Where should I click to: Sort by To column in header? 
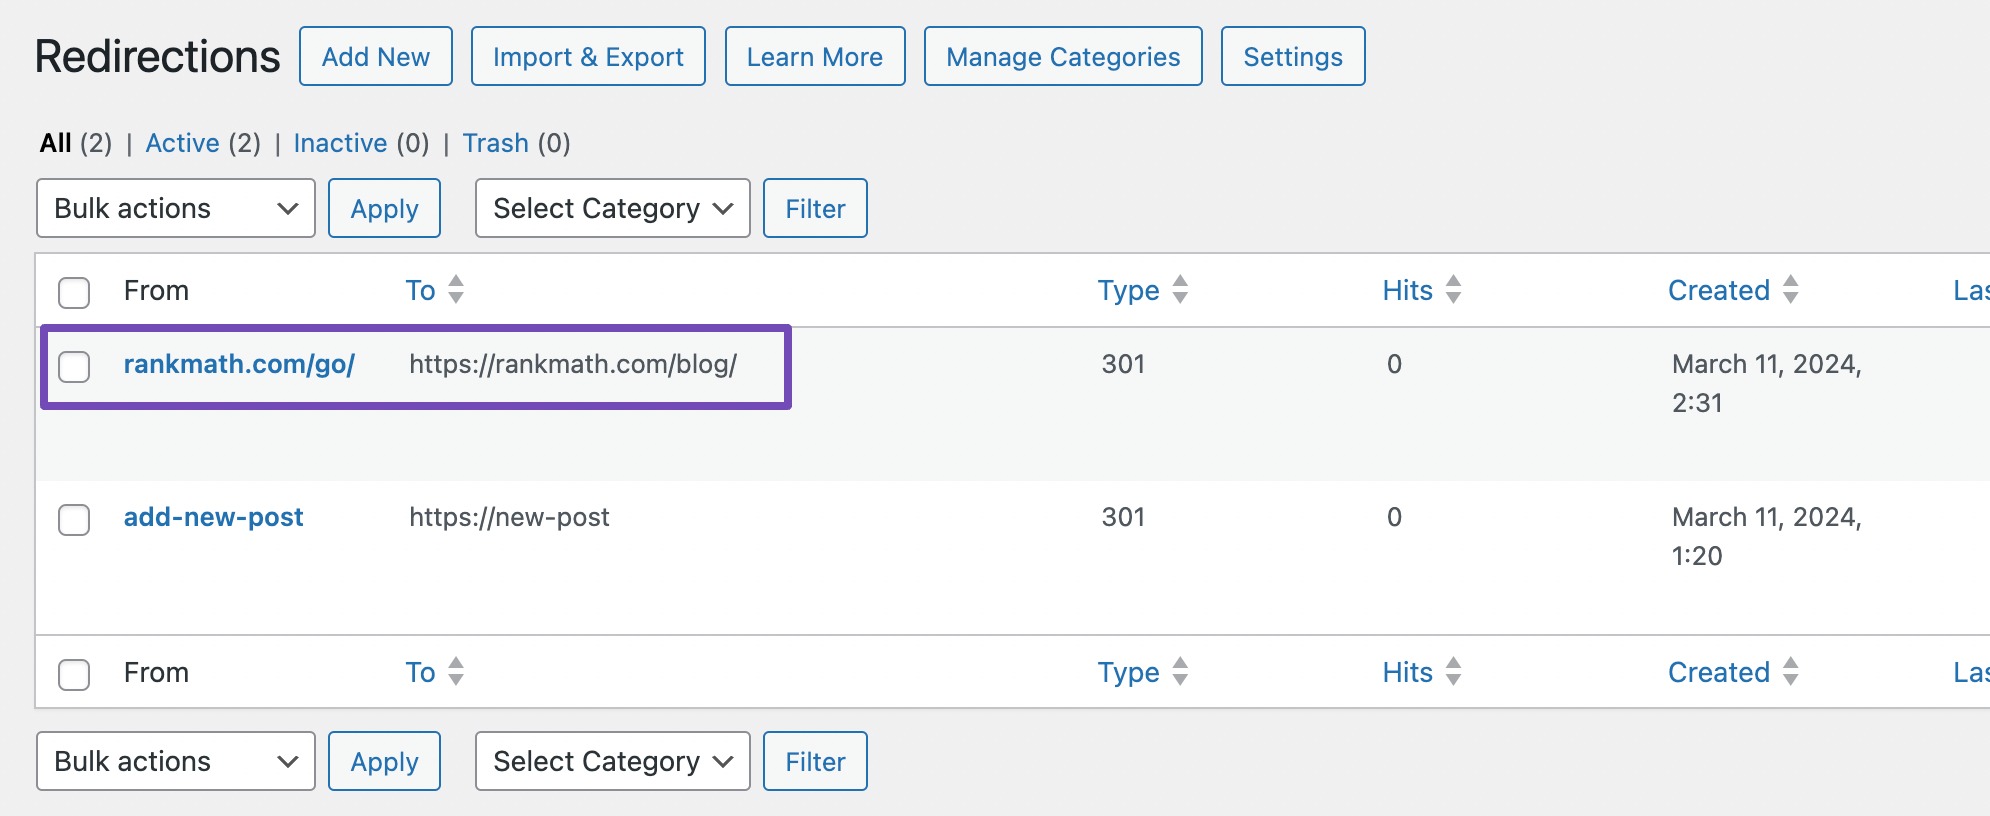point(421,290)
